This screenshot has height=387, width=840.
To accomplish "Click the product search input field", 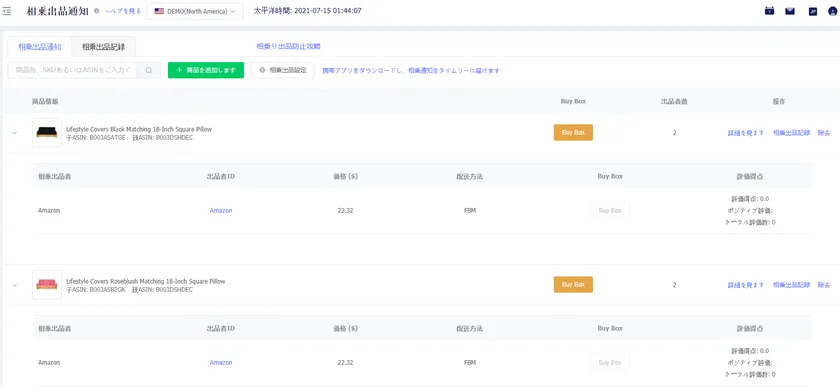I will pyautogui.click(x=72, y=70).
